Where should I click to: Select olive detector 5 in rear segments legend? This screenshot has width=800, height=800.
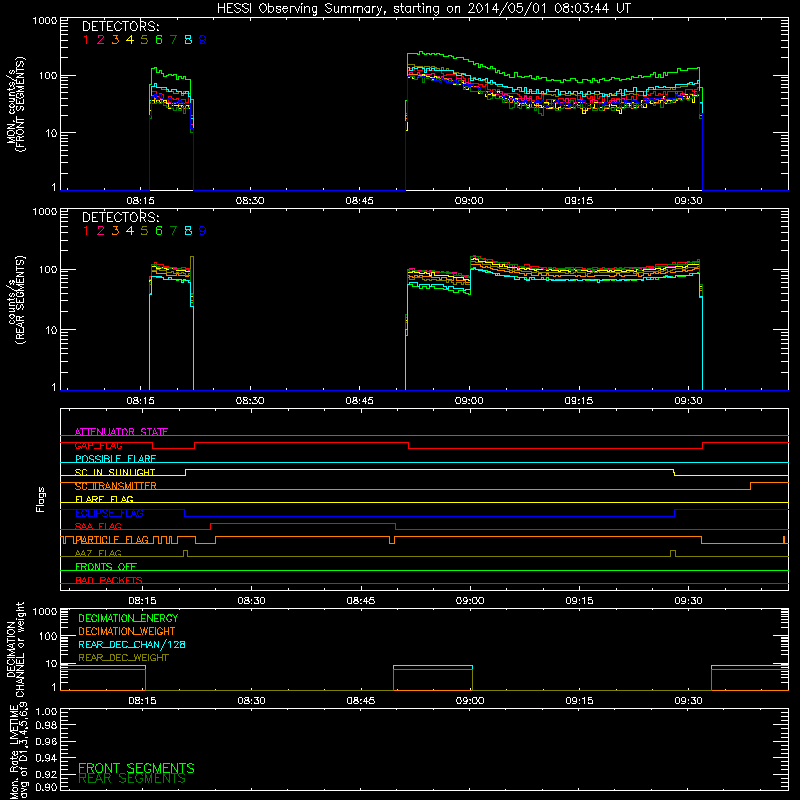tap(144, 231)
